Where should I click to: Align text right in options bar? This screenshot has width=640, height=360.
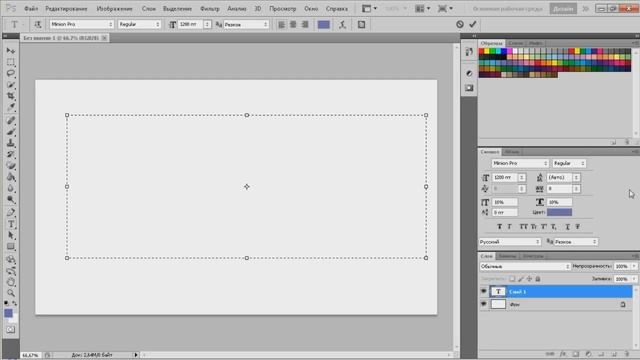305,24
